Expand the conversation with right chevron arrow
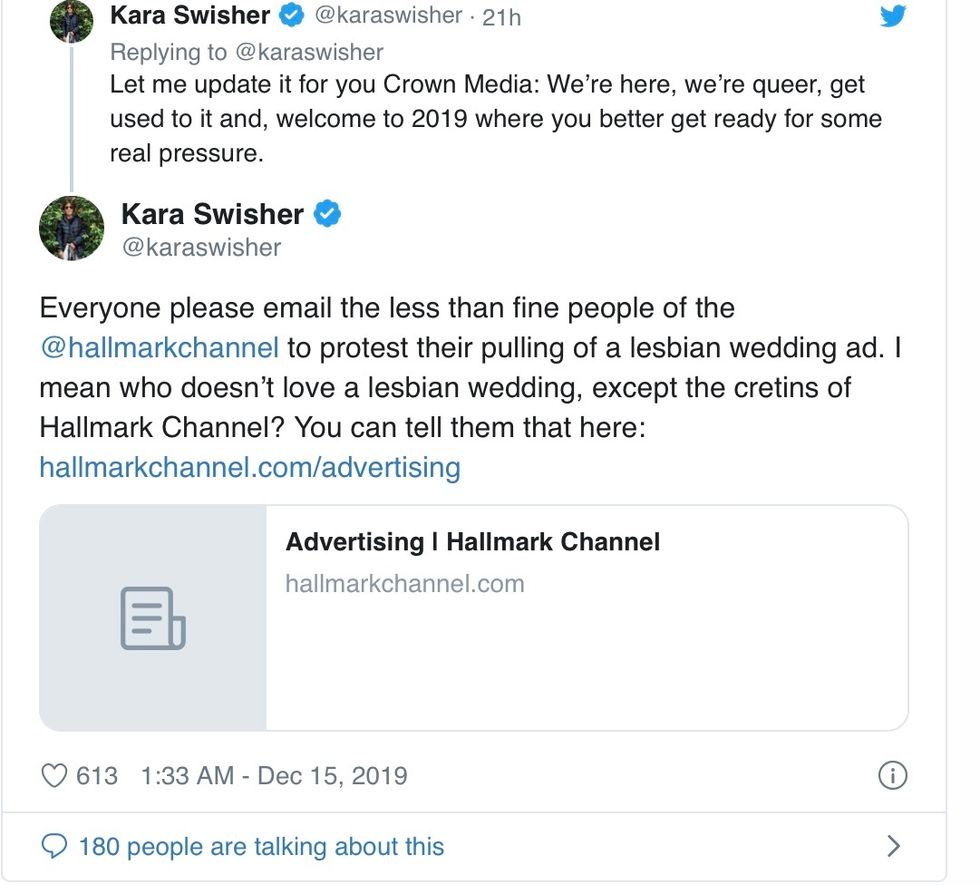This screenshot has width=980, height=885. pyautogui.click(x=894, y=846)
